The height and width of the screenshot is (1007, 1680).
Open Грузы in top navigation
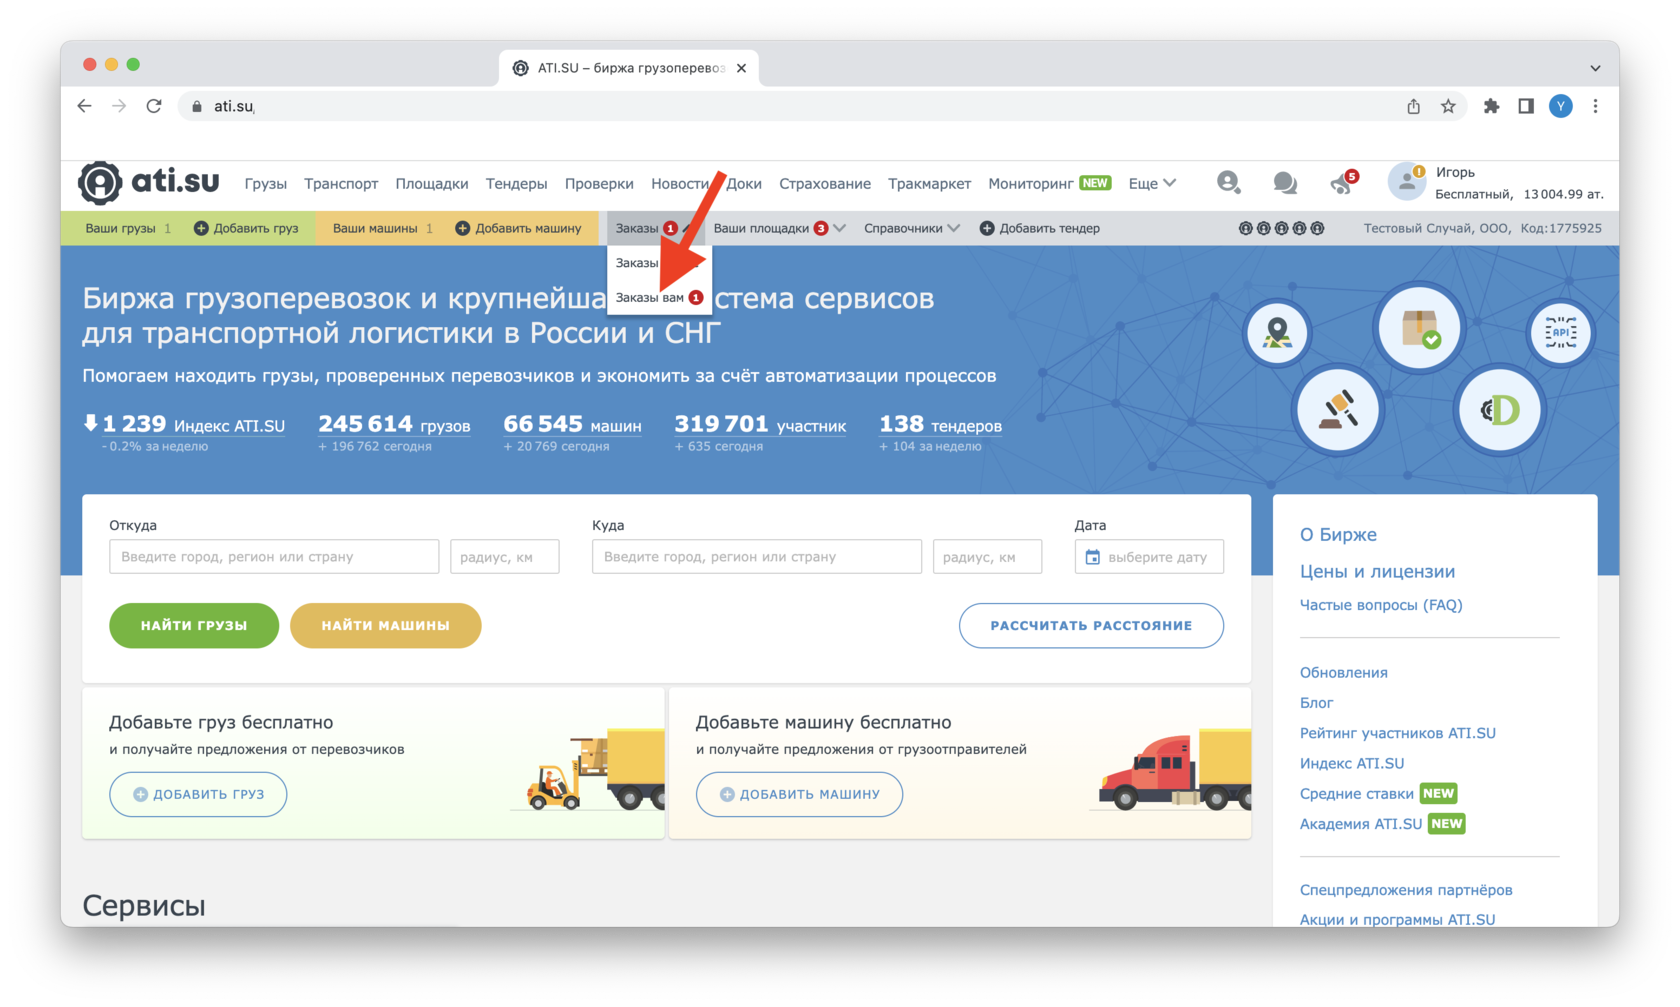266,183
